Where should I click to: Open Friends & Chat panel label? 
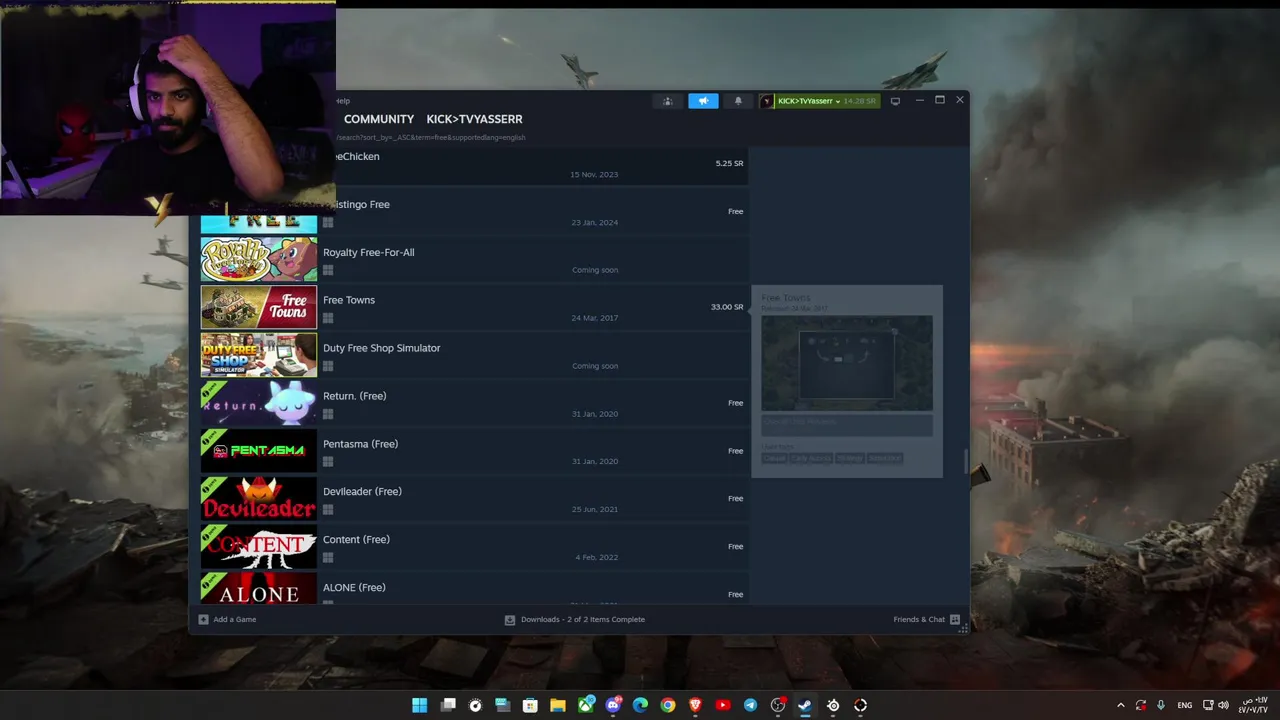[x=919, y=619]
